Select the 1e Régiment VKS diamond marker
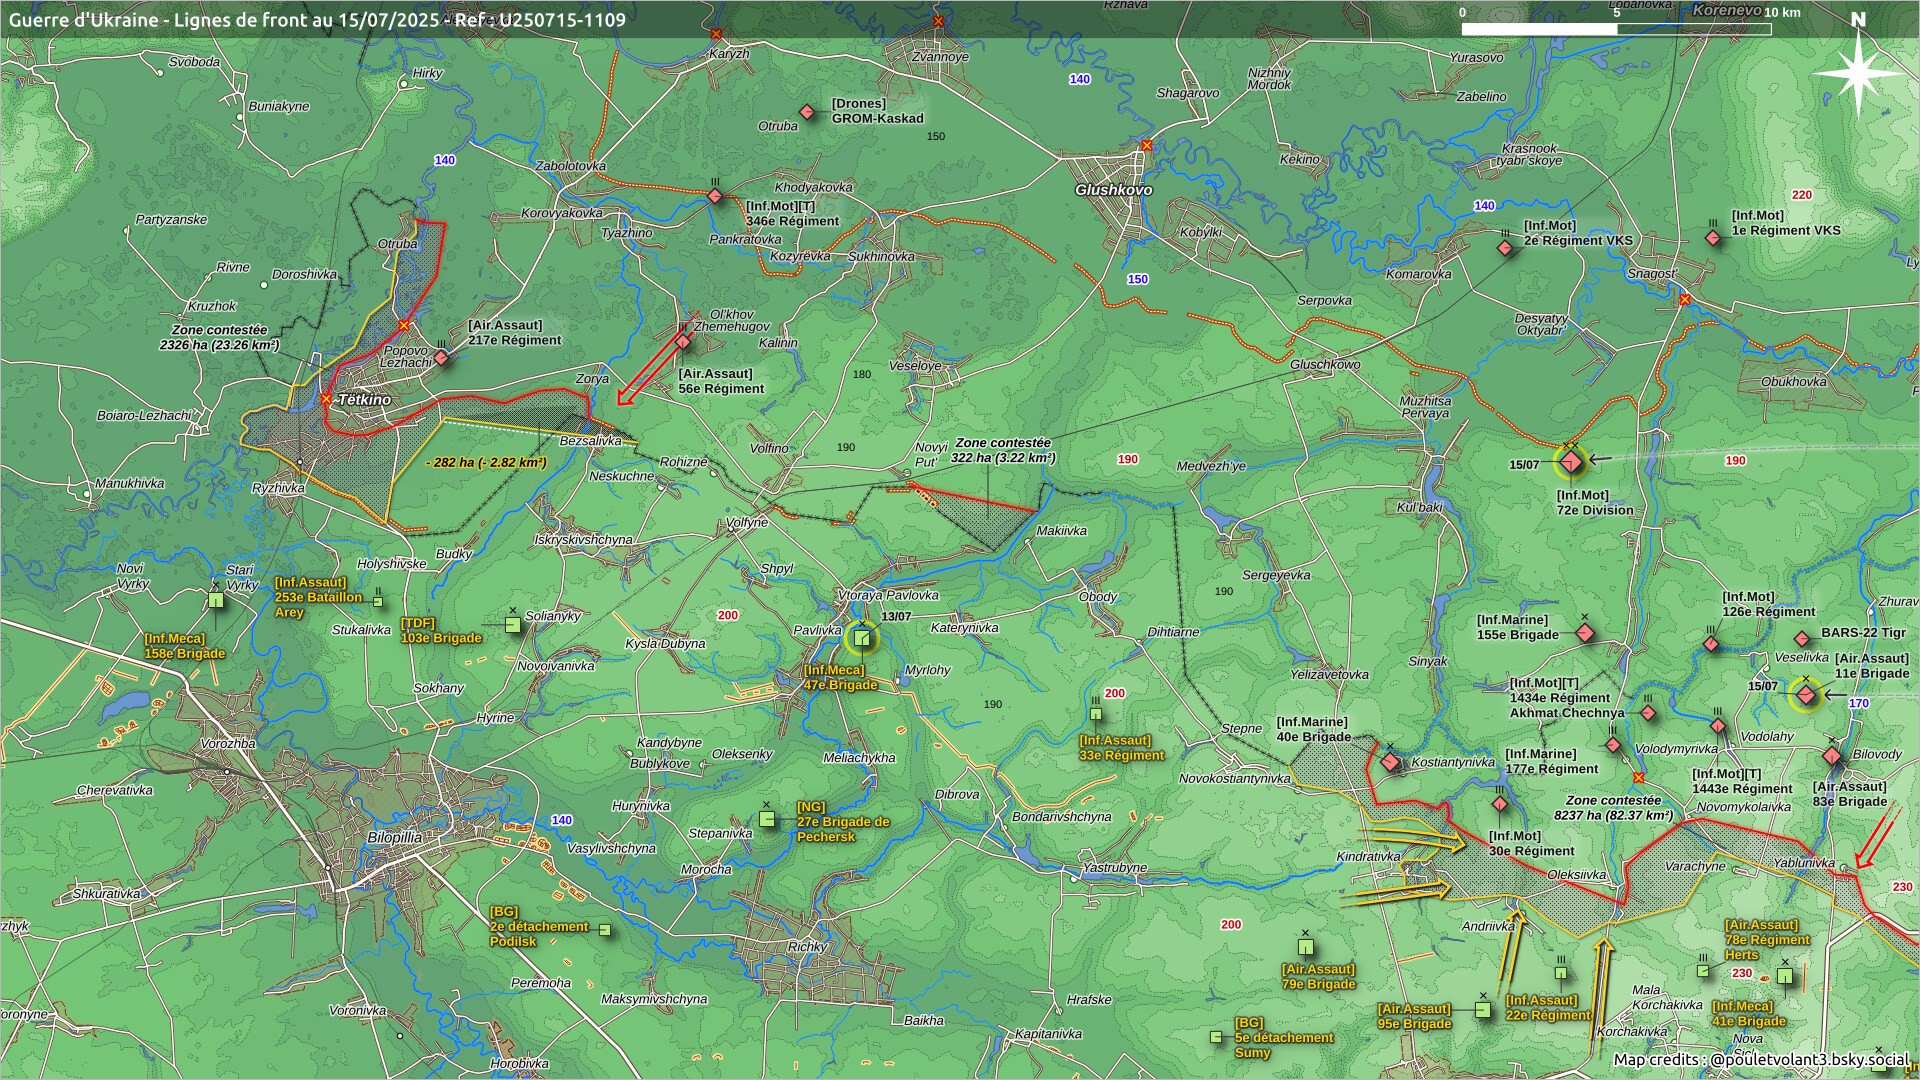 click(1714, 238)
